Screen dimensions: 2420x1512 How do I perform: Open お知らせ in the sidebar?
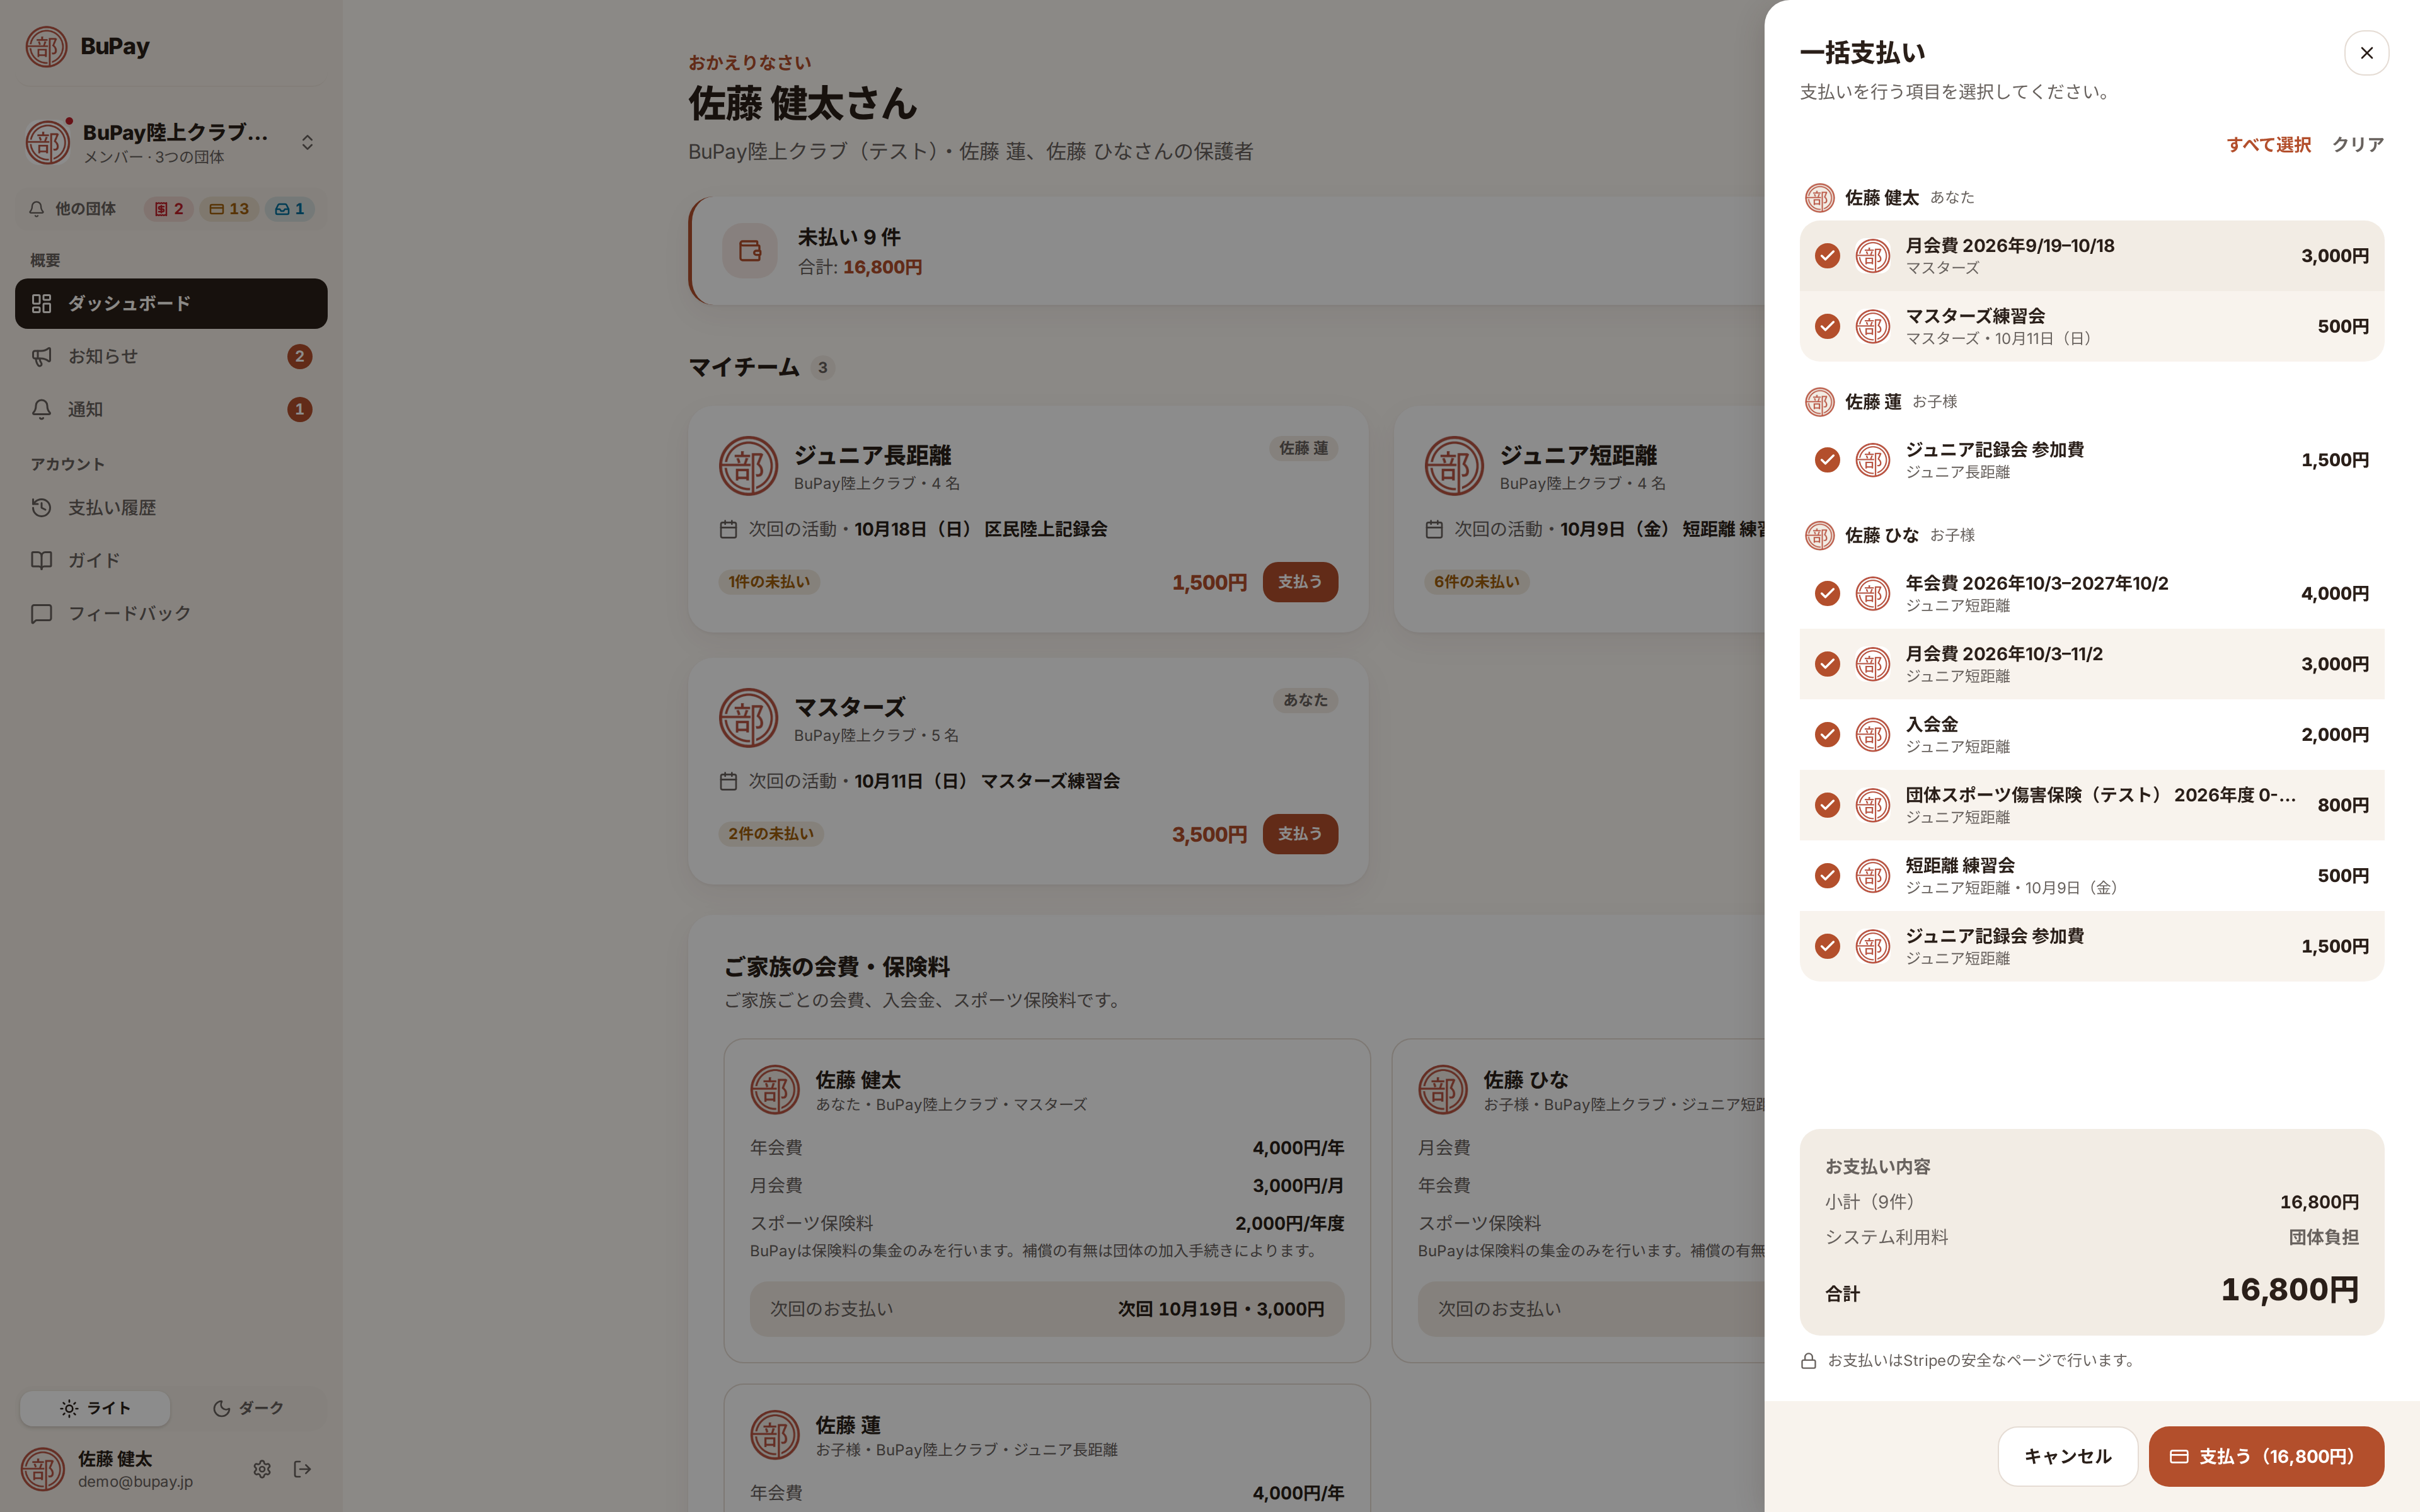[x=171, y=356]
